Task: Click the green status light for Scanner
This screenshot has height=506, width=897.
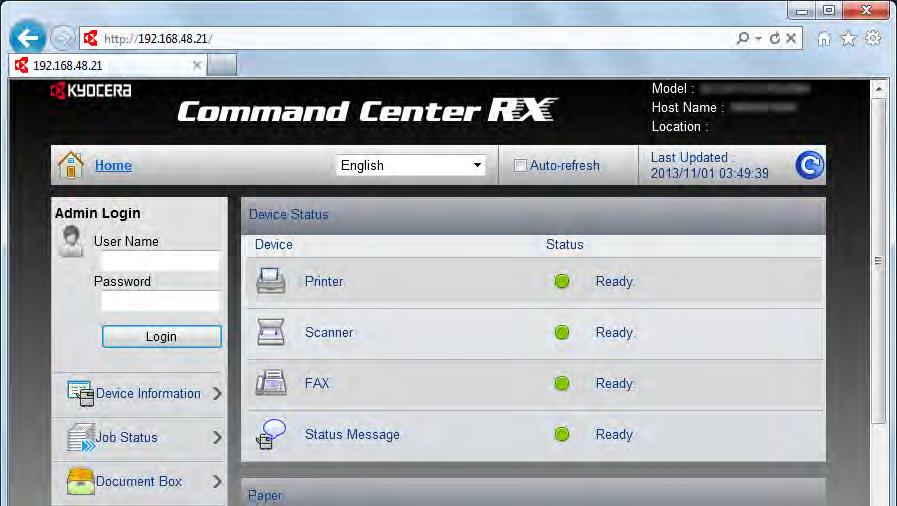Action: (562, 332)
